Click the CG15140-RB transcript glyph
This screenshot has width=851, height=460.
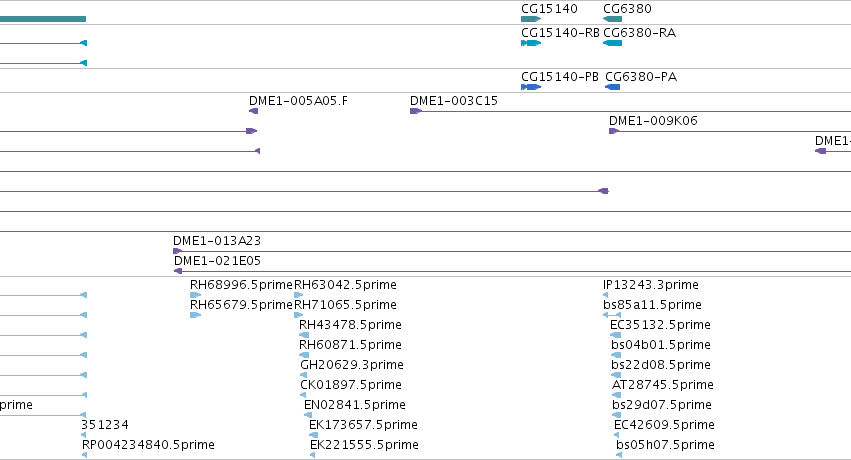click(531, 43)
